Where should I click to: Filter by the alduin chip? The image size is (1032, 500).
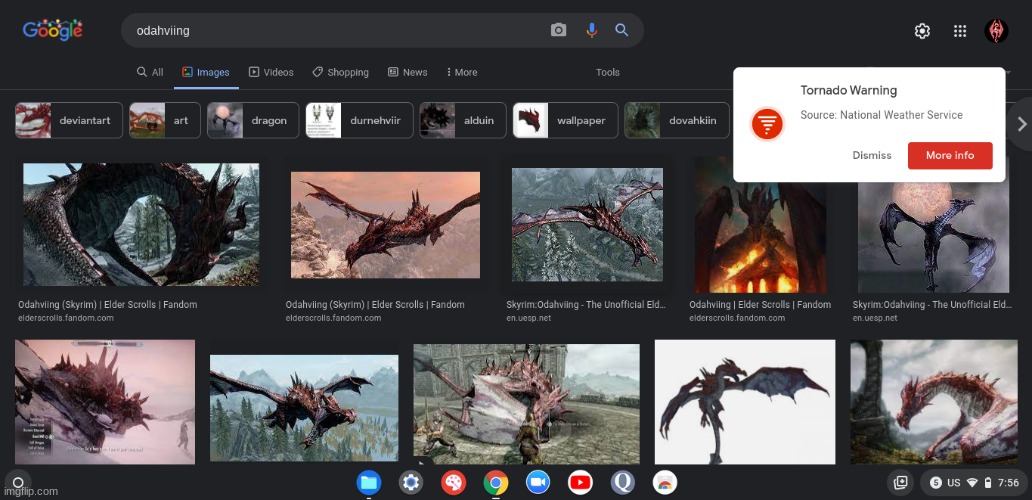(x=463, y=120)
